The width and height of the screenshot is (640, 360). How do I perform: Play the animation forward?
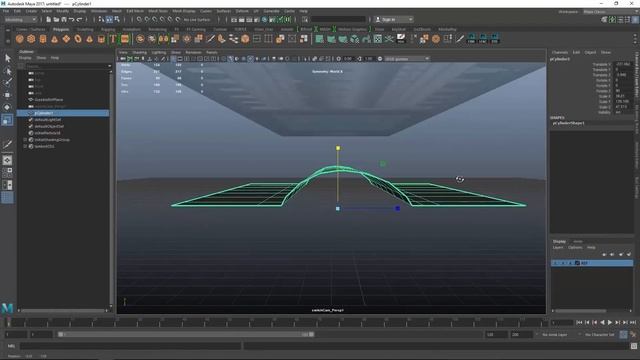point(610,322)
